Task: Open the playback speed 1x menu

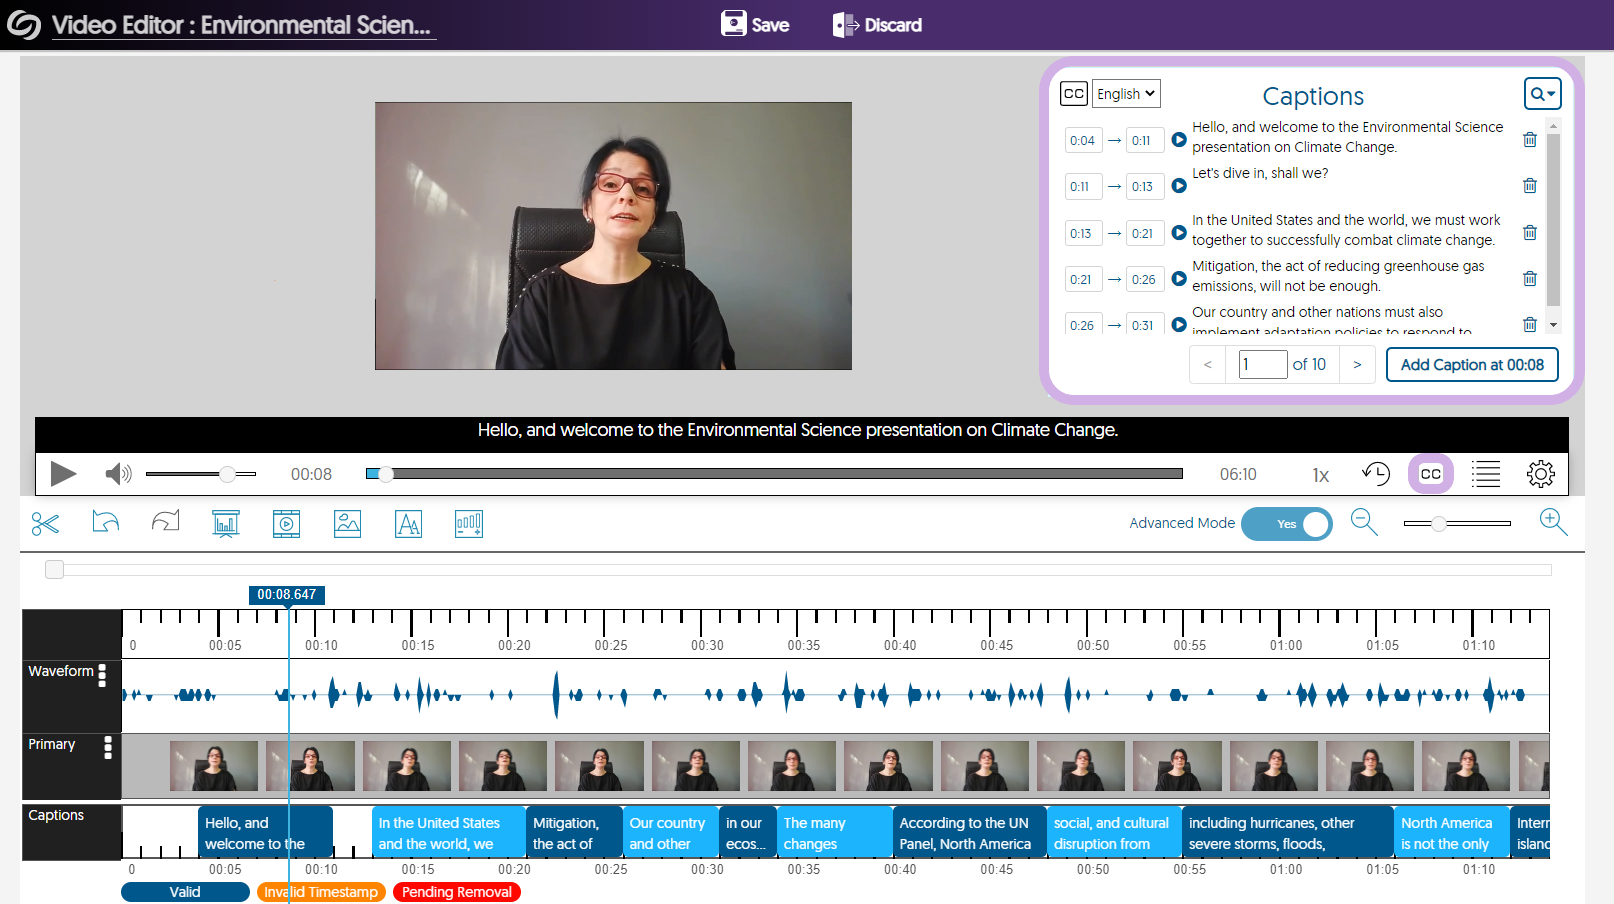Action: (x=1320, y=475)
